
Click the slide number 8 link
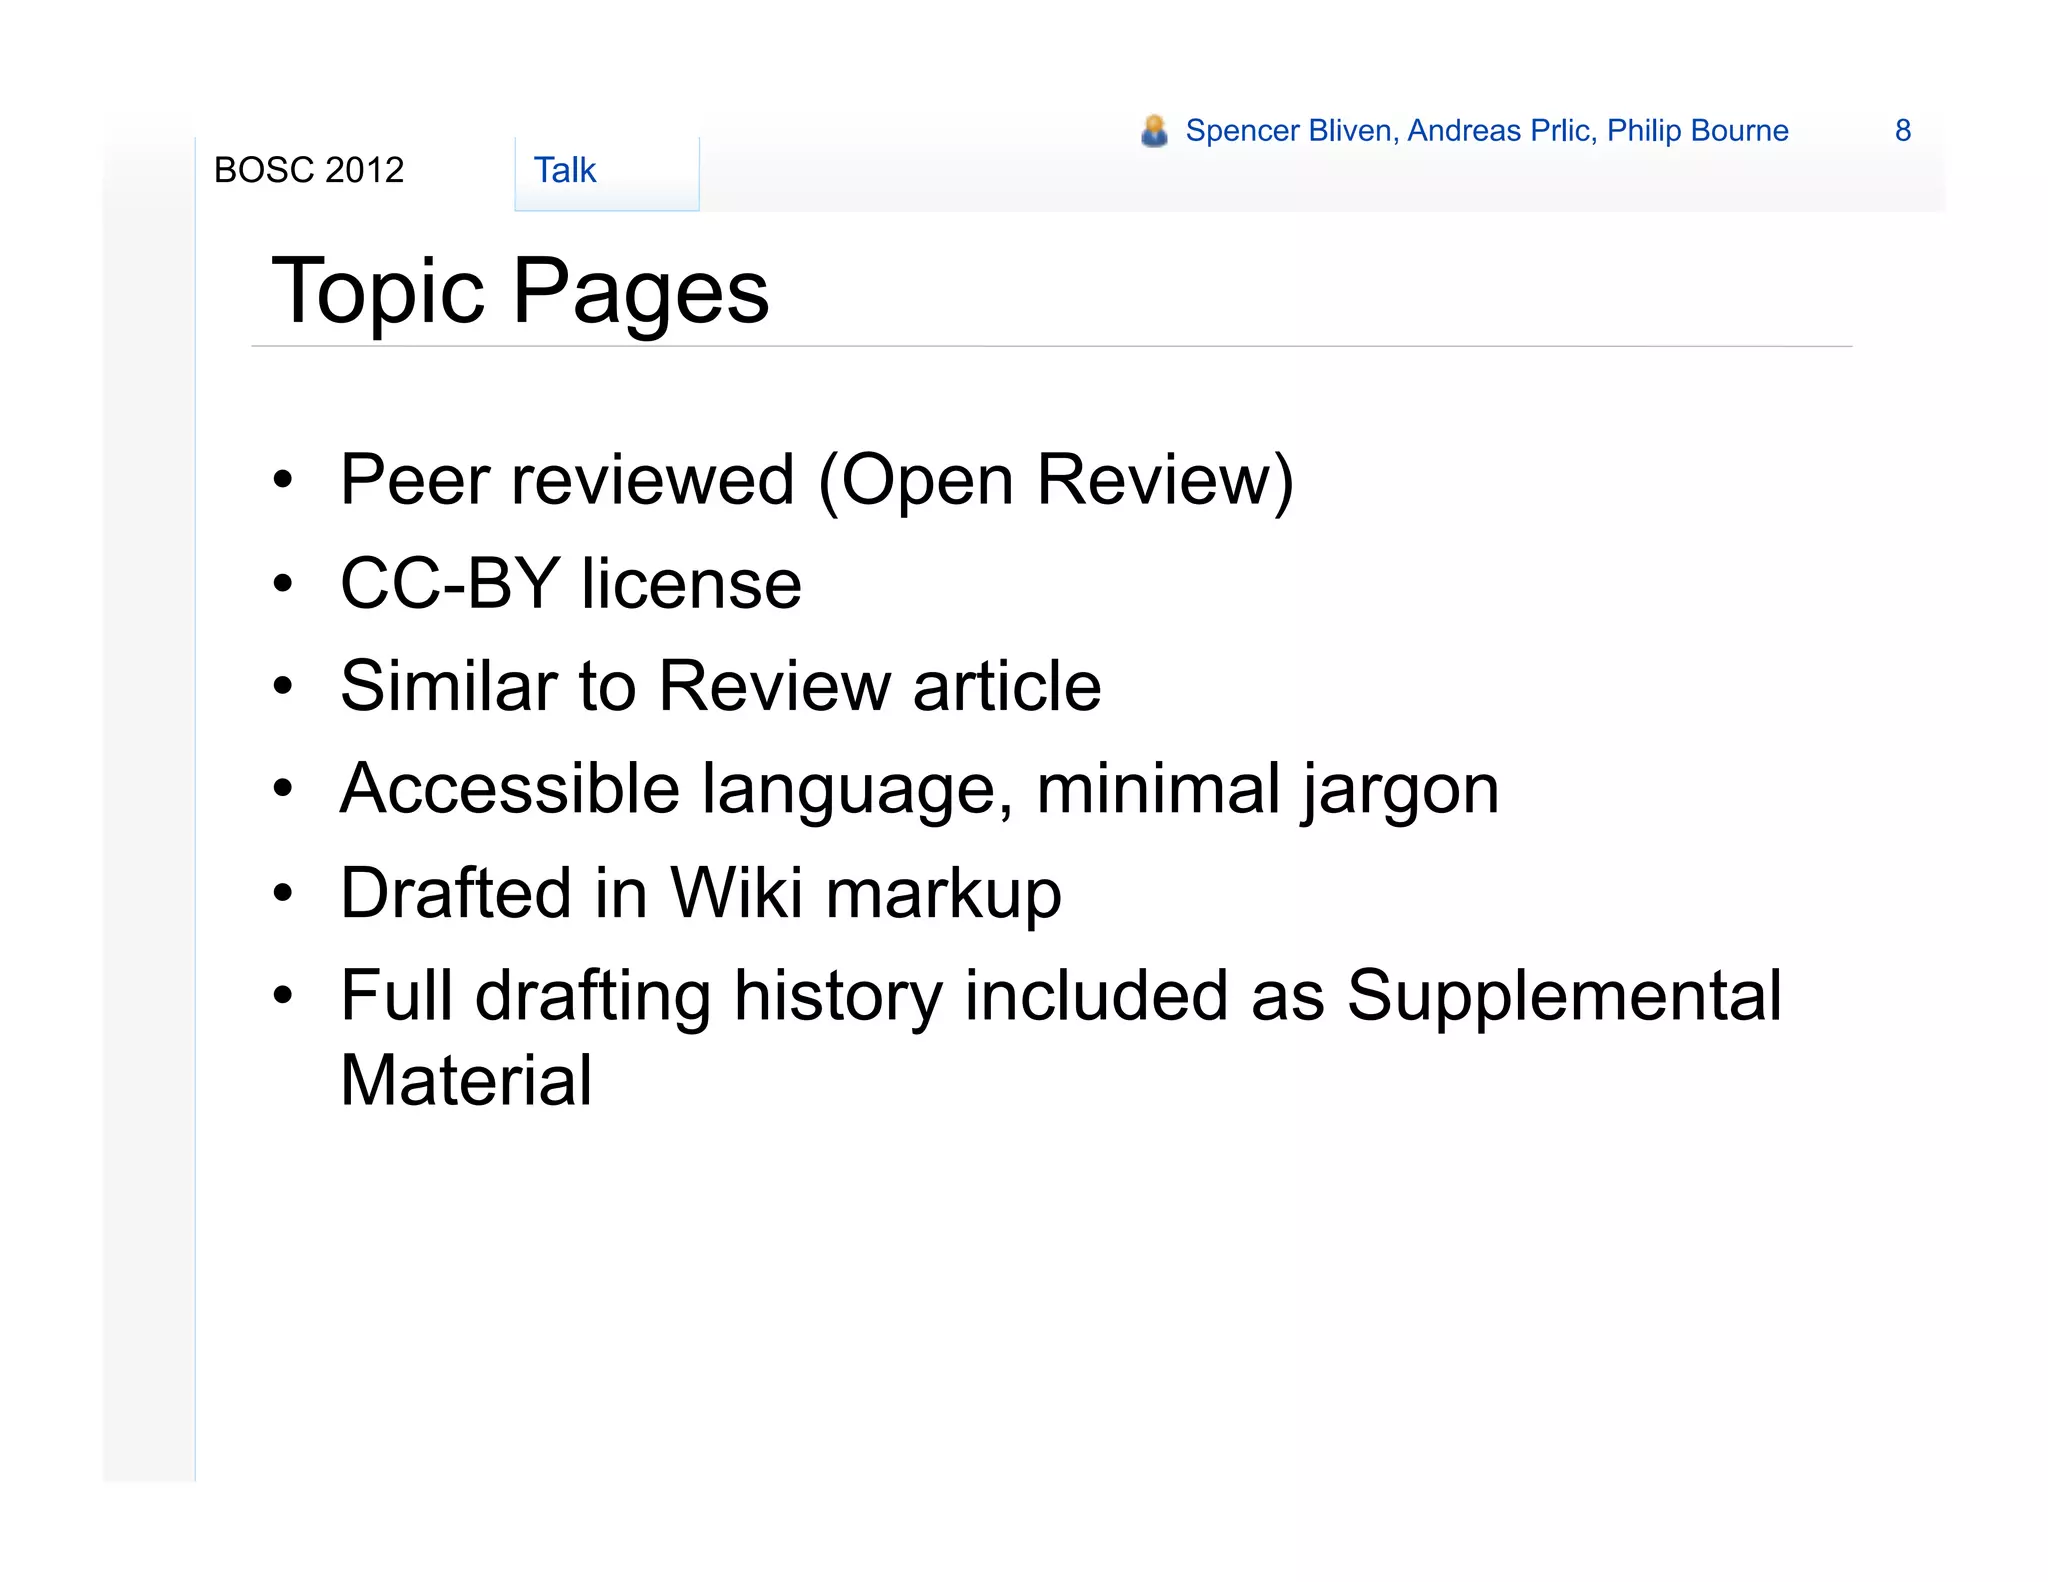(x=1903, y=131)
